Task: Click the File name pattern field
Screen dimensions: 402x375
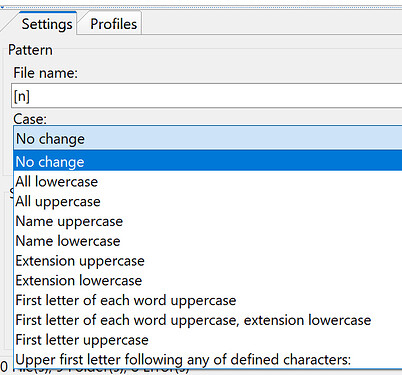Action: click(207, 96)
